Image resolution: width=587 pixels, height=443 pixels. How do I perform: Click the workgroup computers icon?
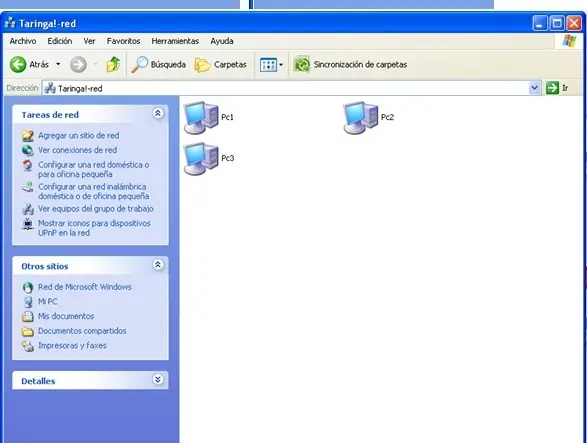pyautogui.click(x=28, y=209)
